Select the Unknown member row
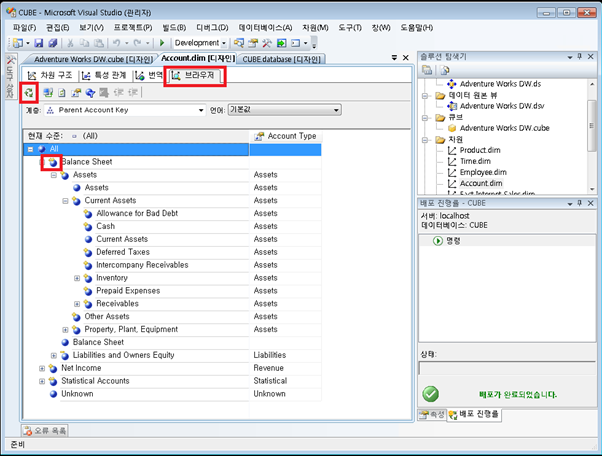 pyautogui.click(x=77, y=394)
